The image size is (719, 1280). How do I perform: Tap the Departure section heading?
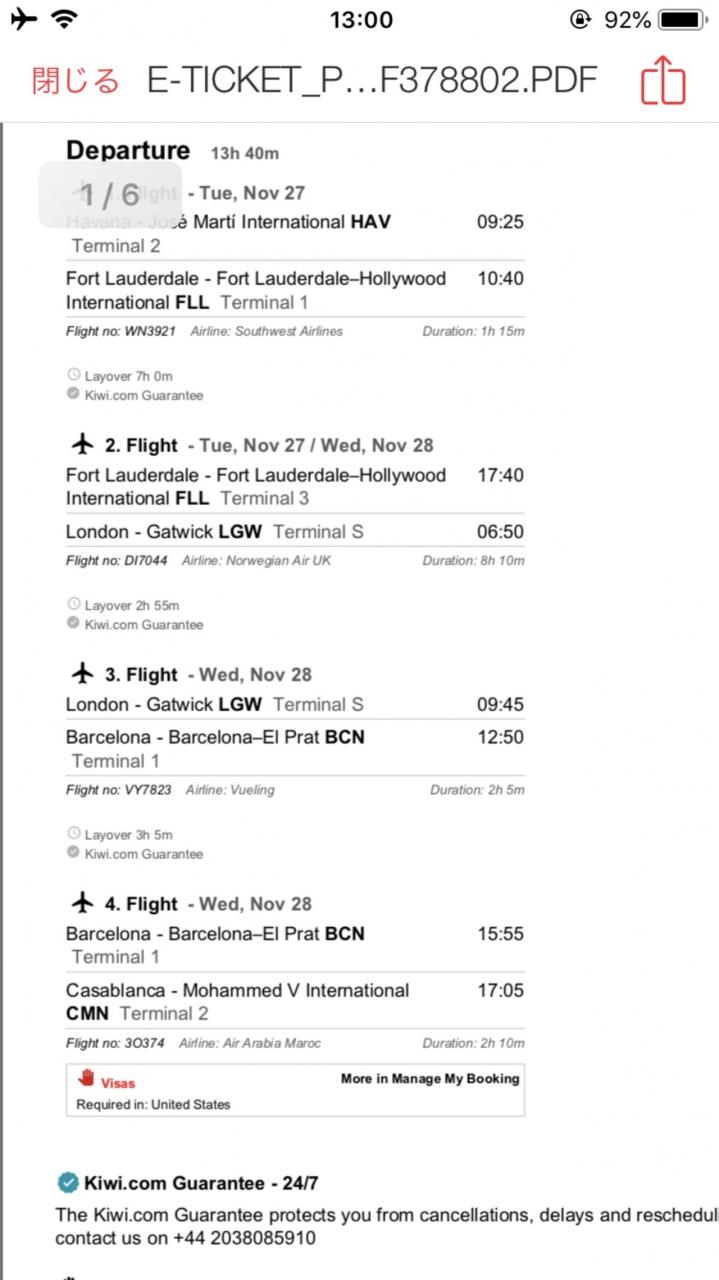click(x=128, y=151)
